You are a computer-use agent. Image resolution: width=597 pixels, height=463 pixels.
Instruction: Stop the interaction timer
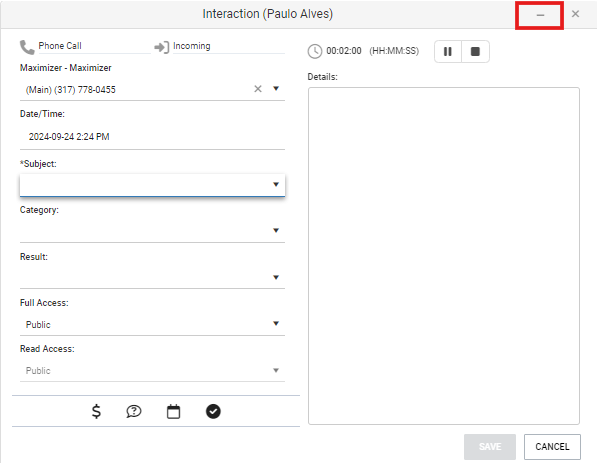coord(475,51)
